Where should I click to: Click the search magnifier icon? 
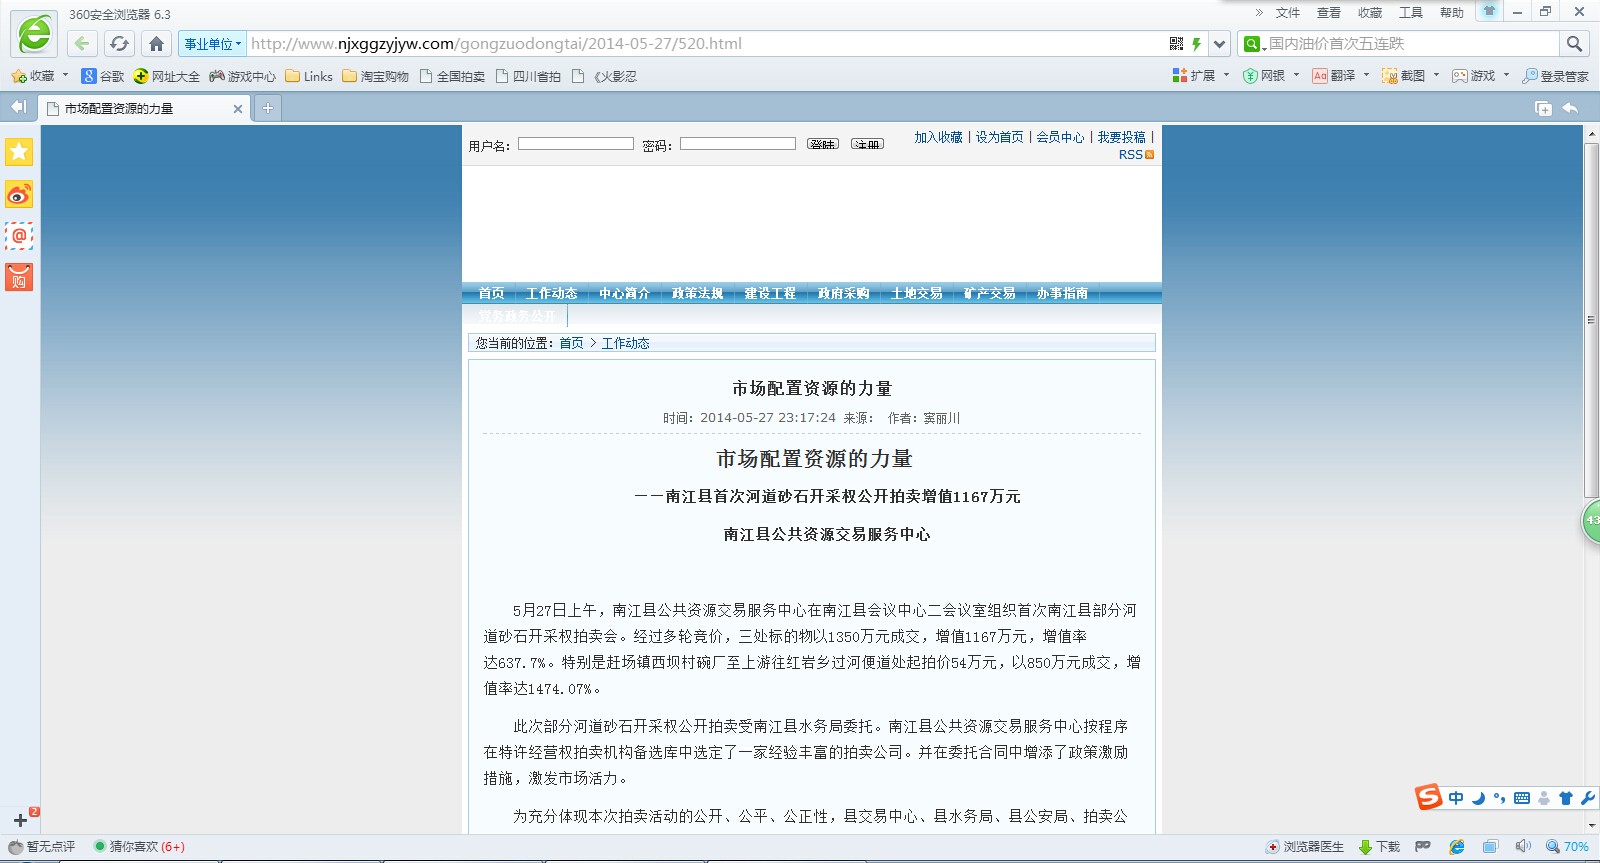pos(1574,43)
